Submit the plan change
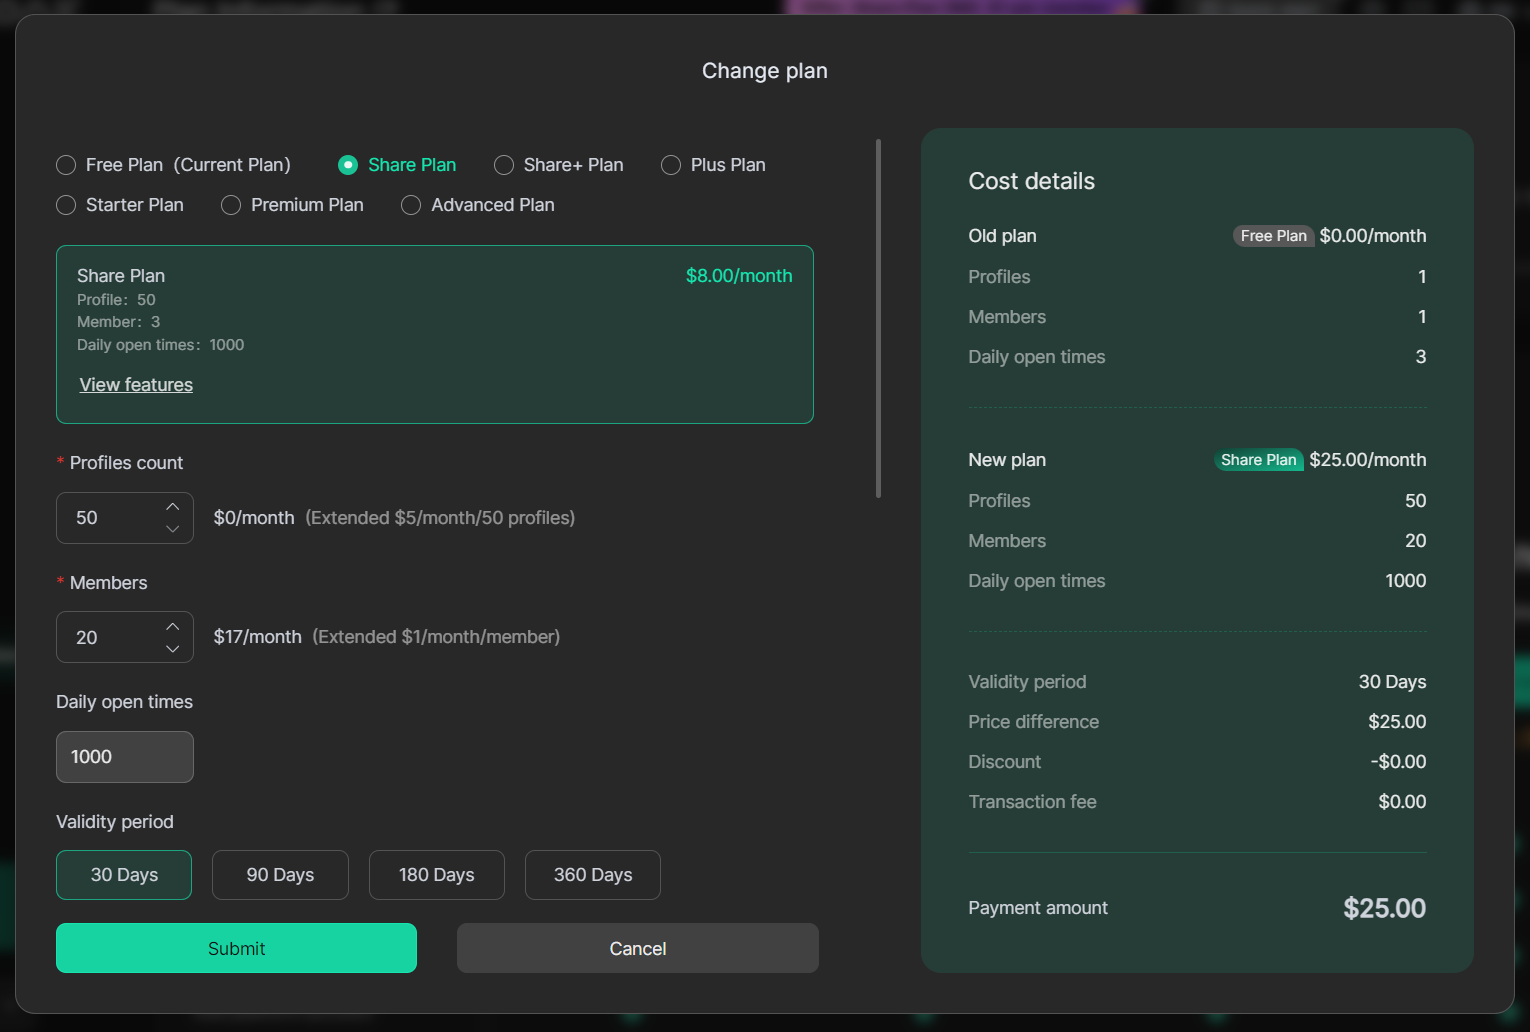Image resolution: width=1530 pixels, height=1032 pixels. coord(236,948)
